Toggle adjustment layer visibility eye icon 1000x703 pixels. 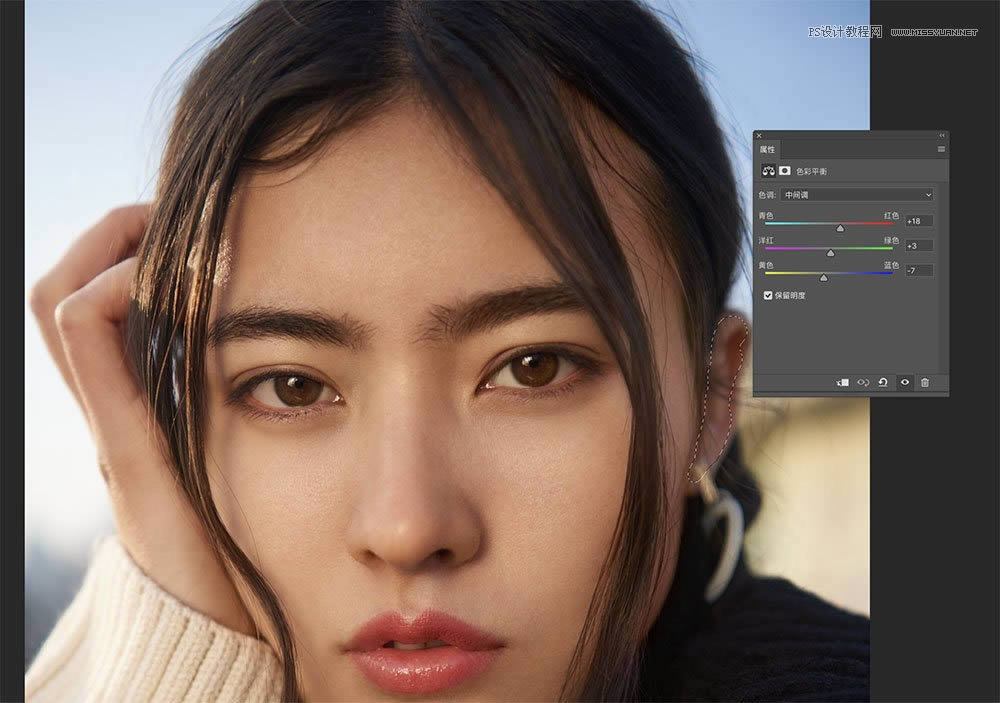click(x=904, y=383)
